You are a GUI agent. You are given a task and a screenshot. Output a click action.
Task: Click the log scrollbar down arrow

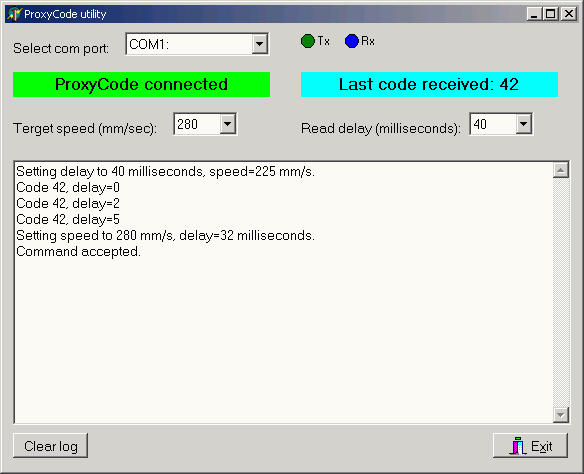pyautogui.click(x=561, y=414)
